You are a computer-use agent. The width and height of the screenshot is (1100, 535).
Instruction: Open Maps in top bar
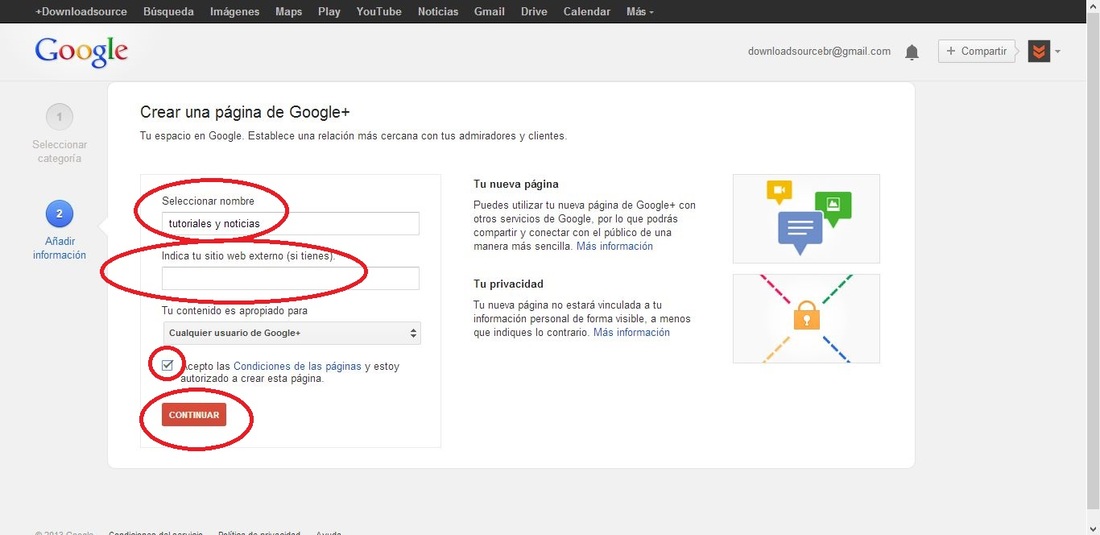[288, 11]
